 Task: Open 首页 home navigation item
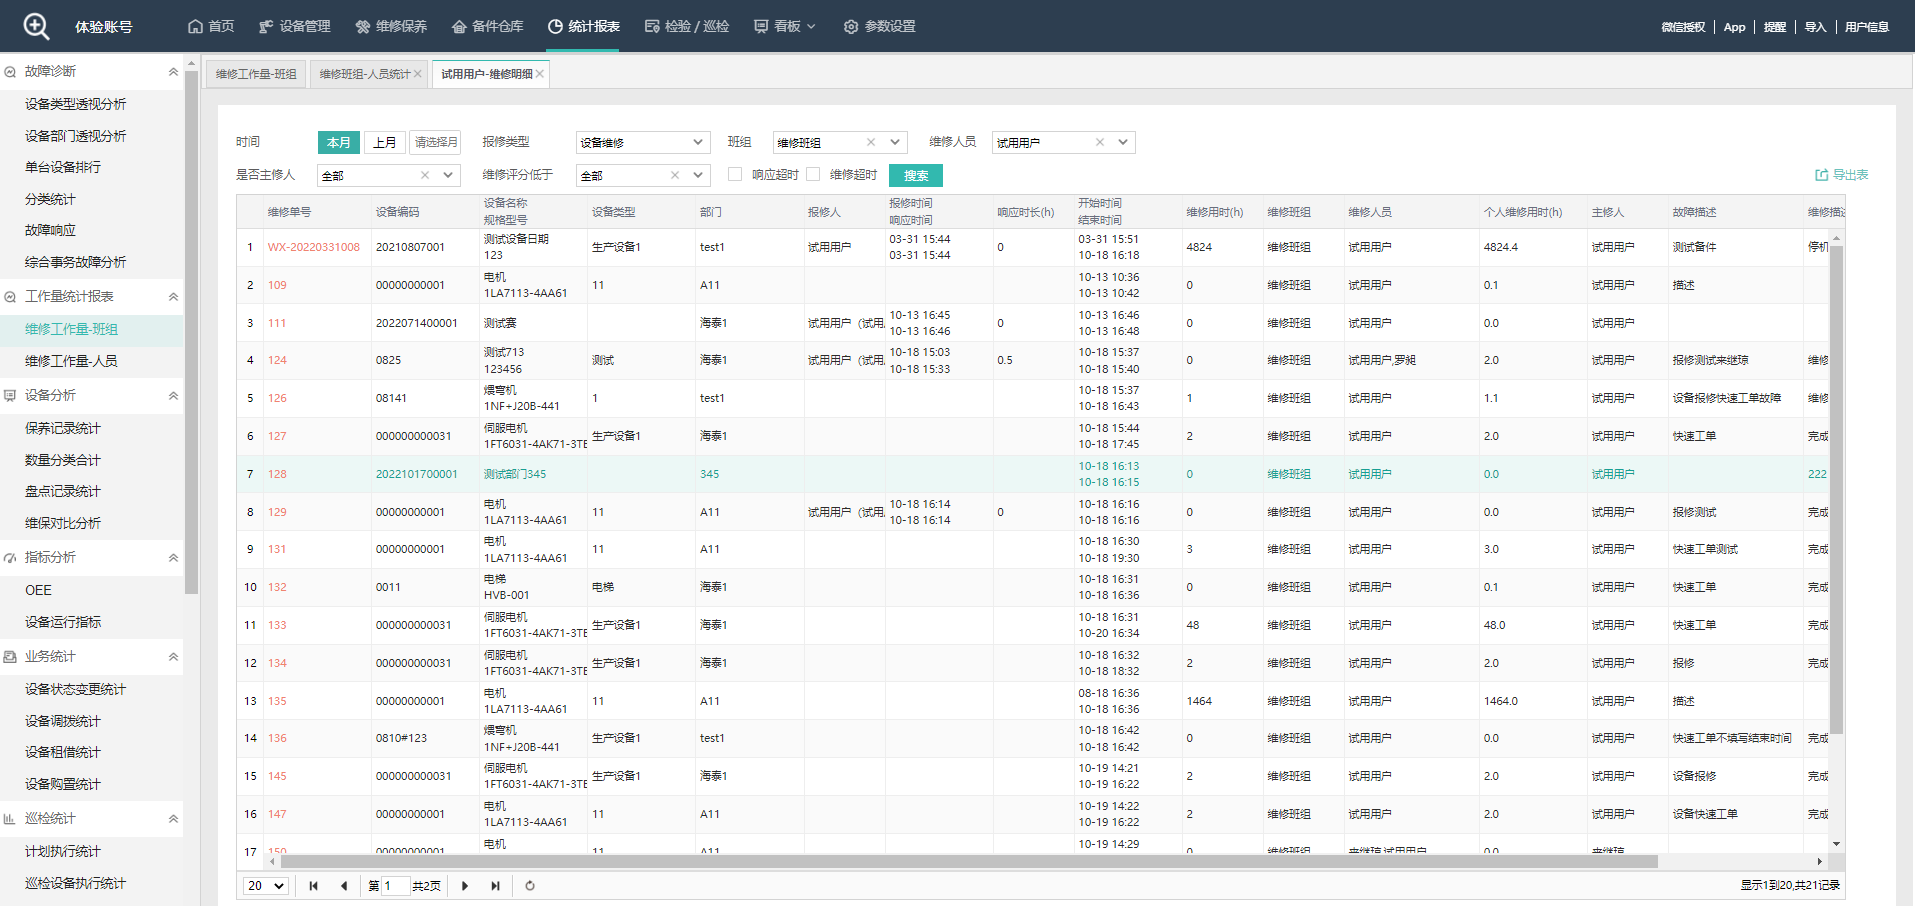pos(211,26)
